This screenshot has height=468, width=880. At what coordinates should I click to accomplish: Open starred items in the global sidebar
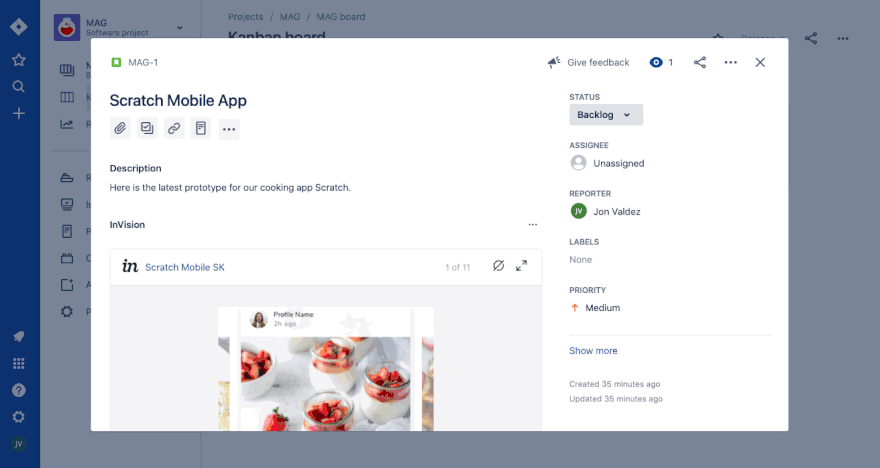click(x=19, y=59)
